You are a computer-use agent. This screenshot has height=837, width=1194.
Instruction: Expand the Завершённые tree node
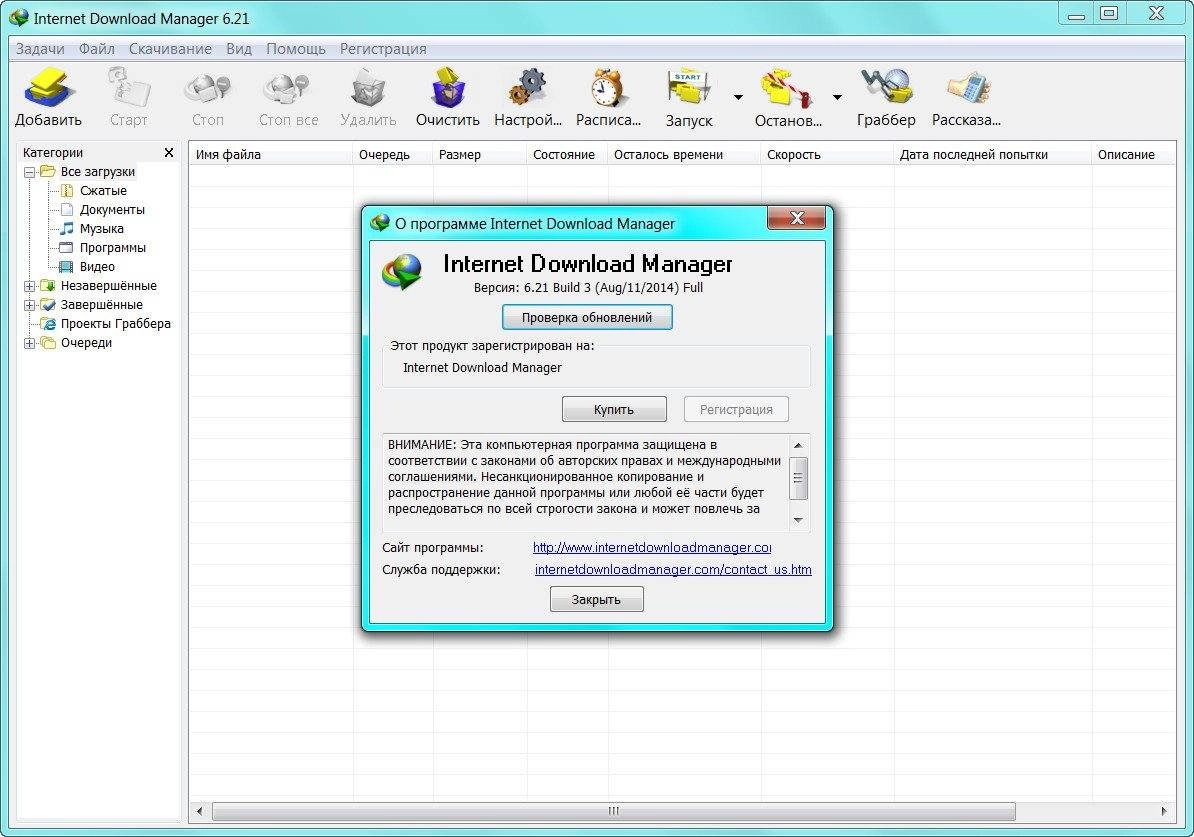[x=29, y=305]
